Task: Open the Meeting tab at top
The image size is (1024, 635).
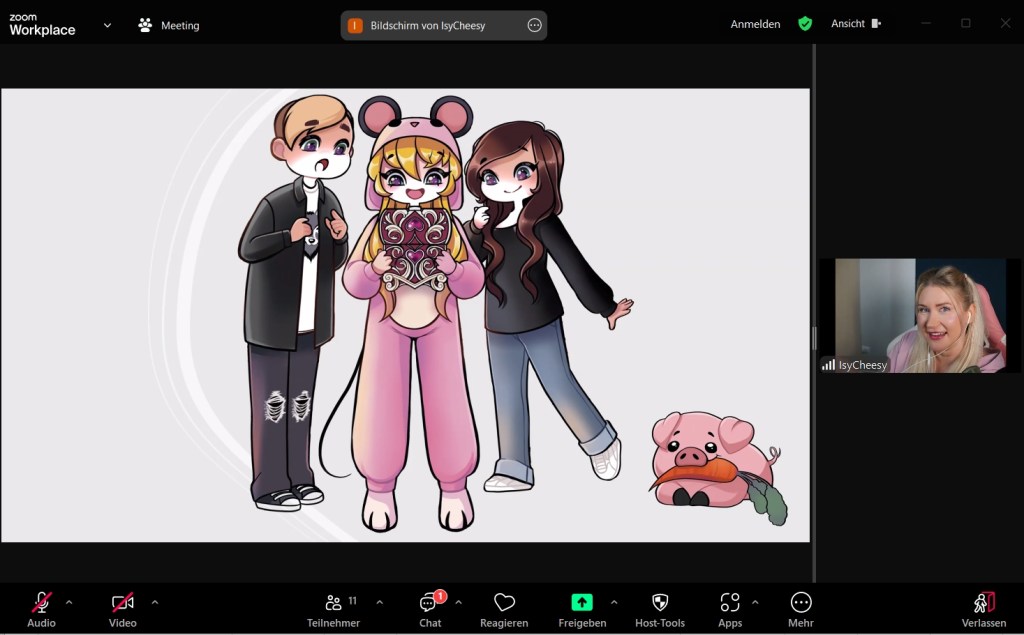Action: click(x=169, y=25)
